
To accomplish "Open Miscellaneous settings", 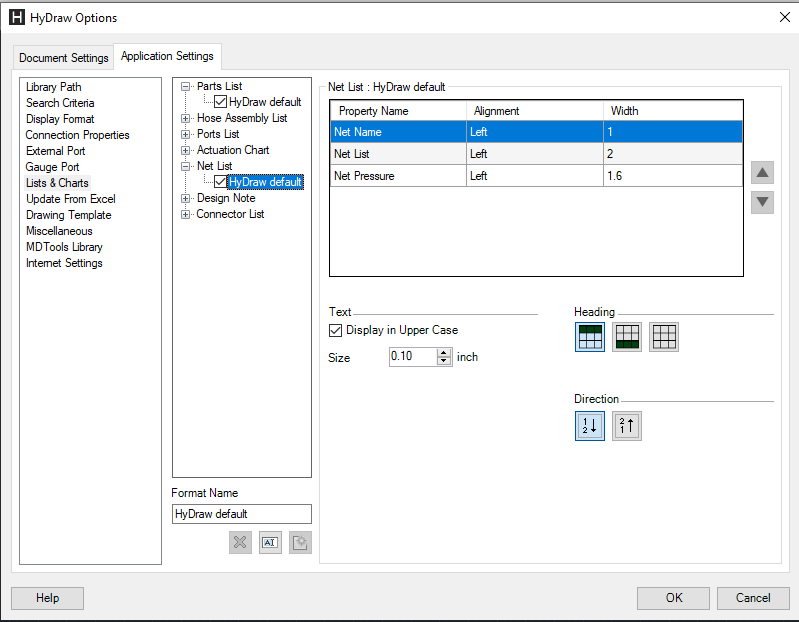I will pos(59,231).
